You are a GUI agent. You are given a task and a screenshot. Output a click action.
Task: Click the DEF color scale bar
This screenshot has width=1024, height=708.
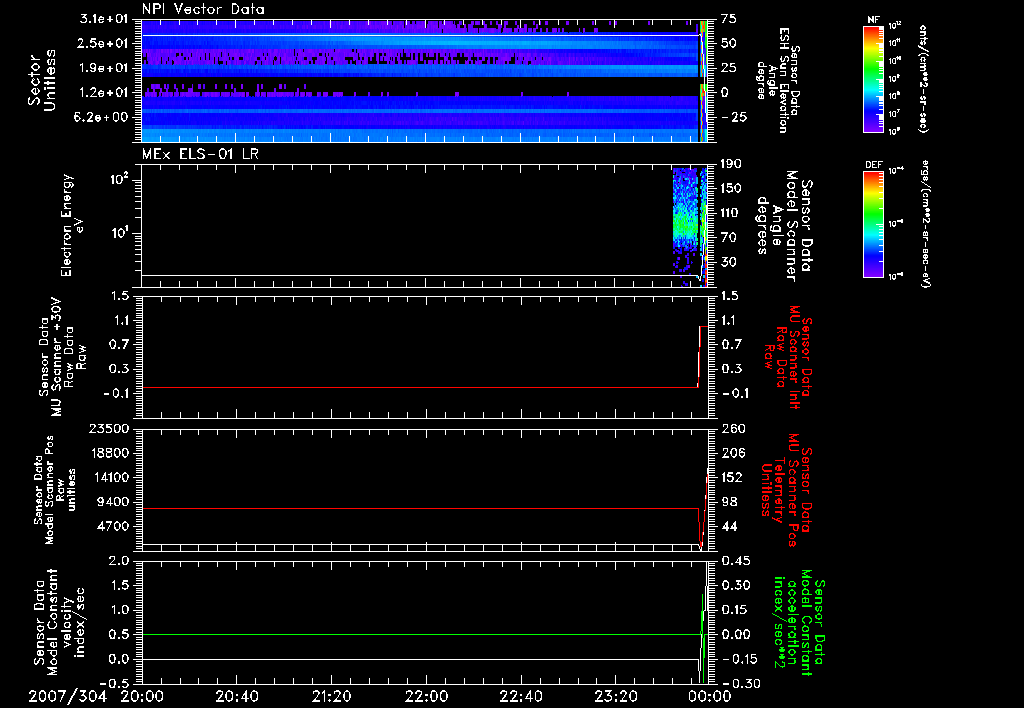coord(873,224)
